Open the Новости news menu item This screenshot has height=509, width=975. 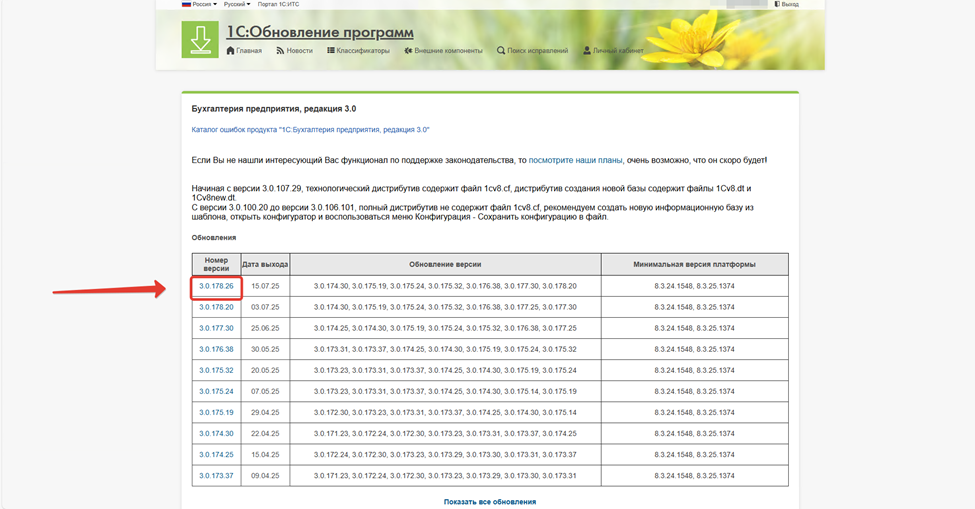point(294,50)
